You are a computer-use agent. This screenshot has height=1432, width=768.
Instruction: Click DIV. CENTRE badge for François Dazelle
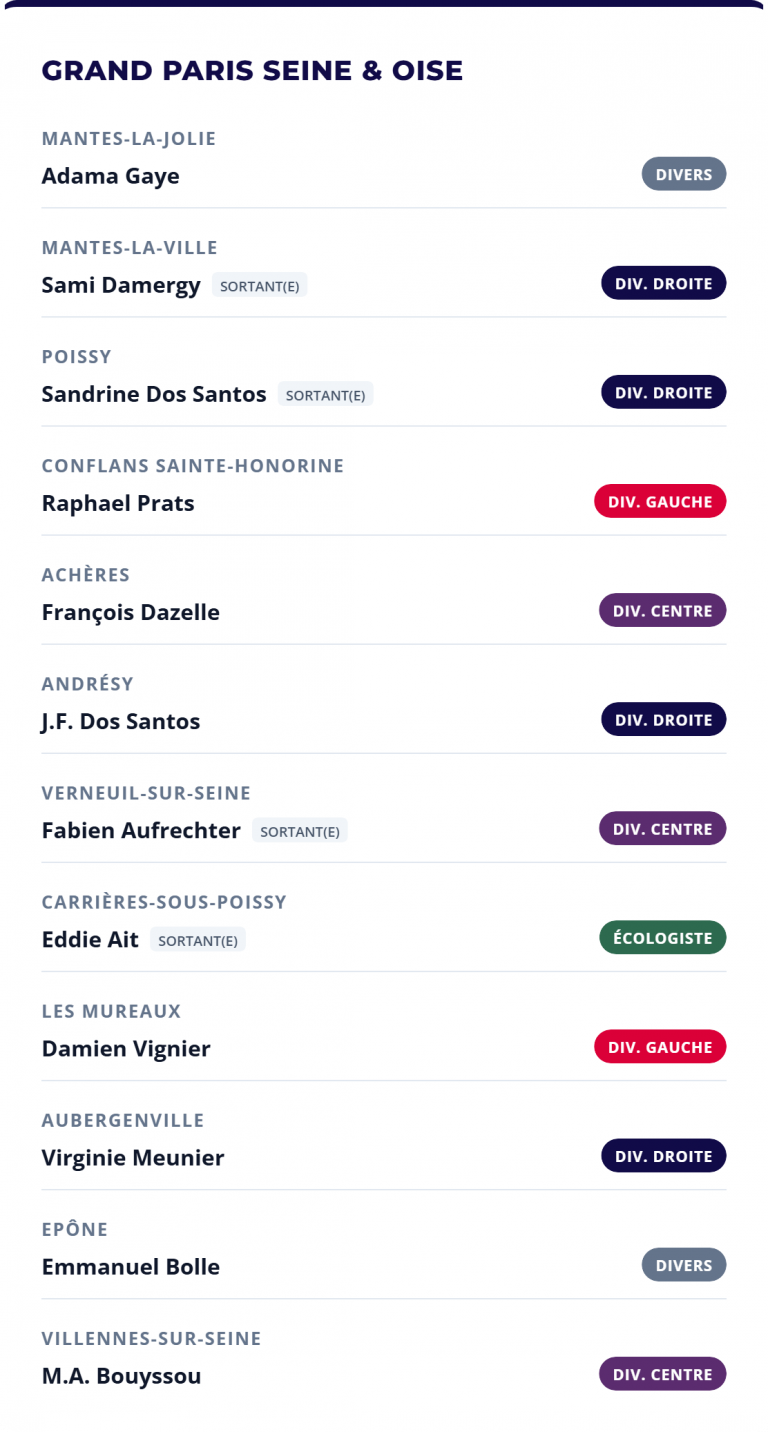click(662, 610)
